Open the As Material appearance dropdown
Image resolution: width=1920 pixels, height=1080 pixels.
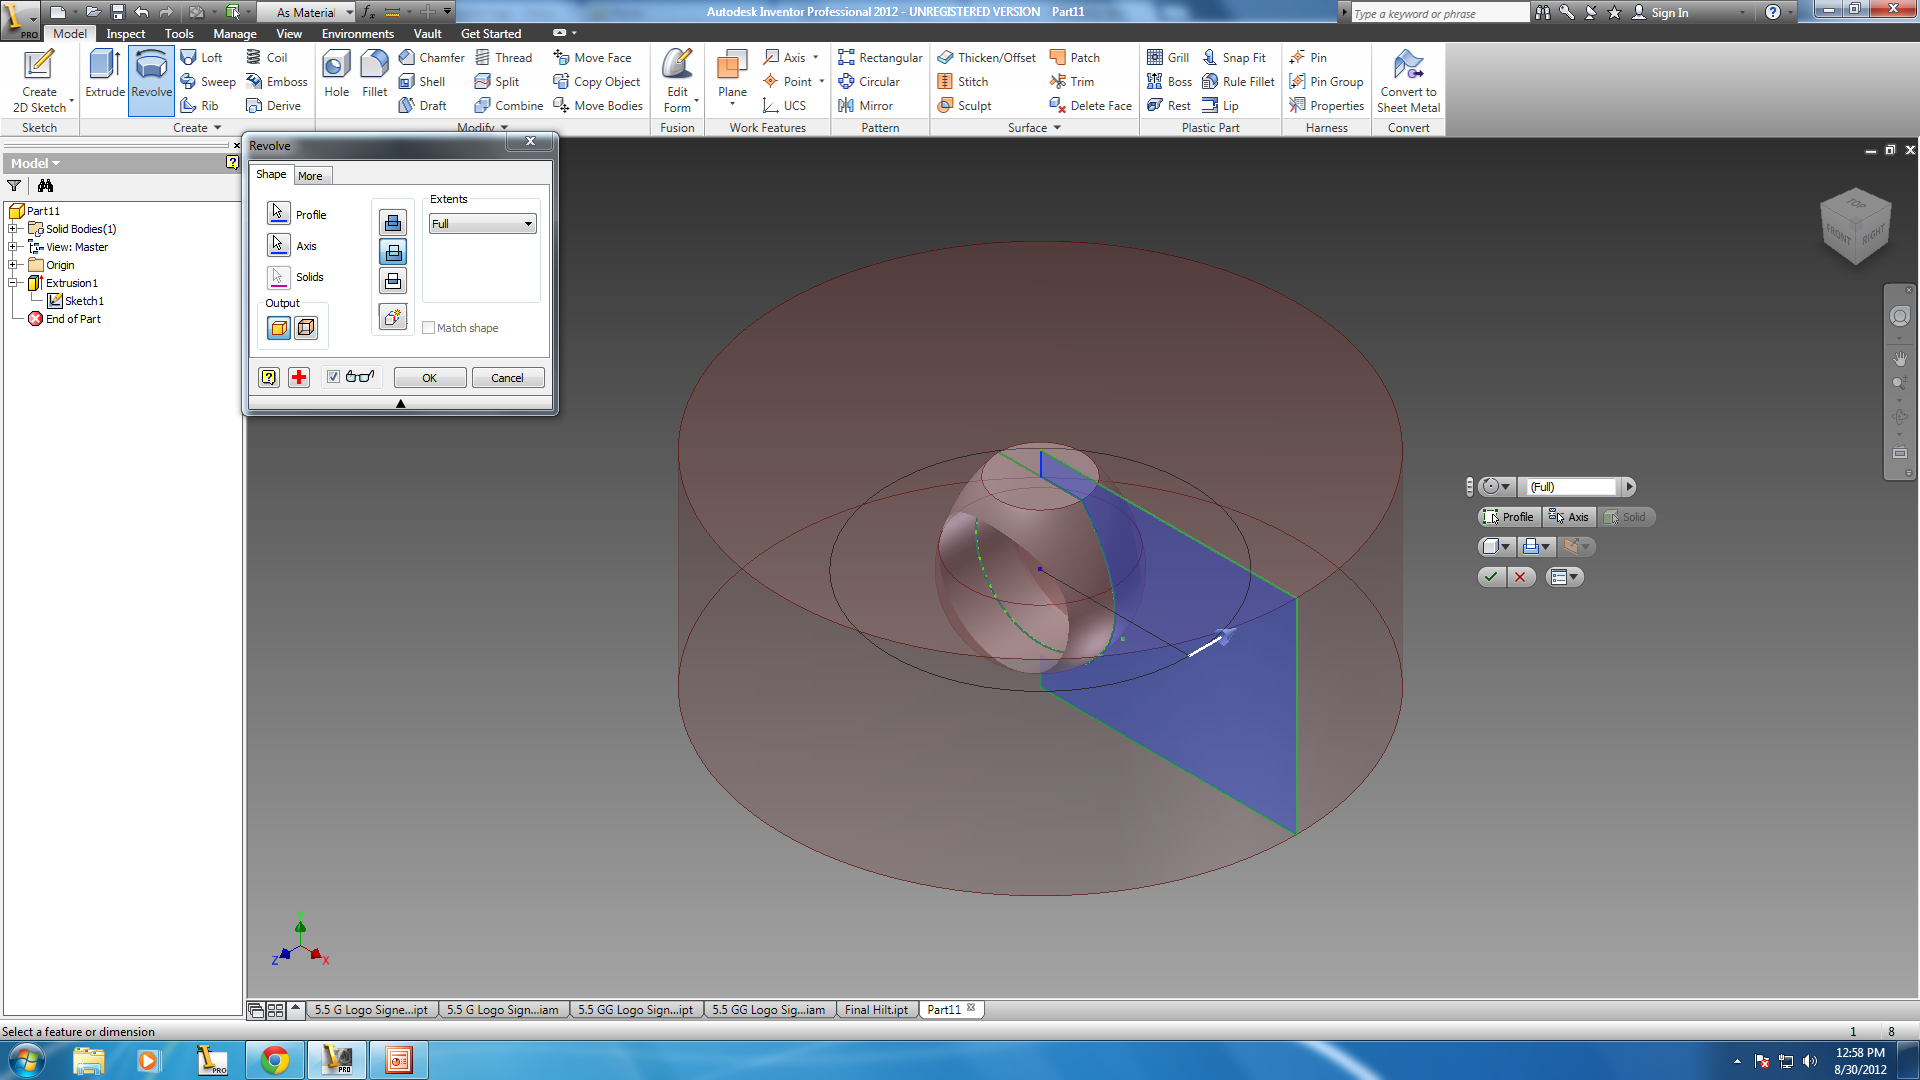coord(306,12)
